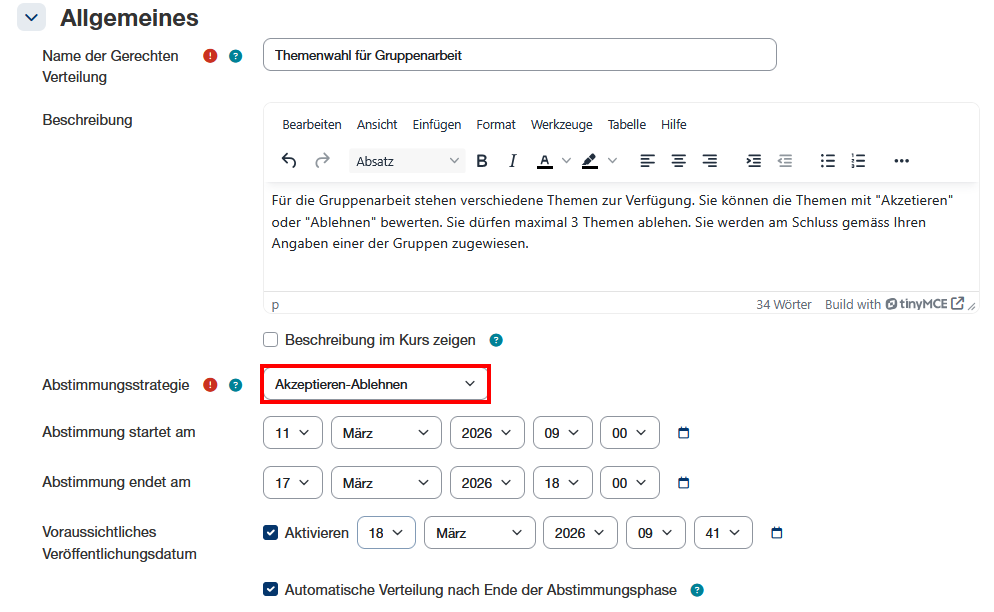Align text to center in editor
The image size is (994, 612).
(x=679, y=161)
